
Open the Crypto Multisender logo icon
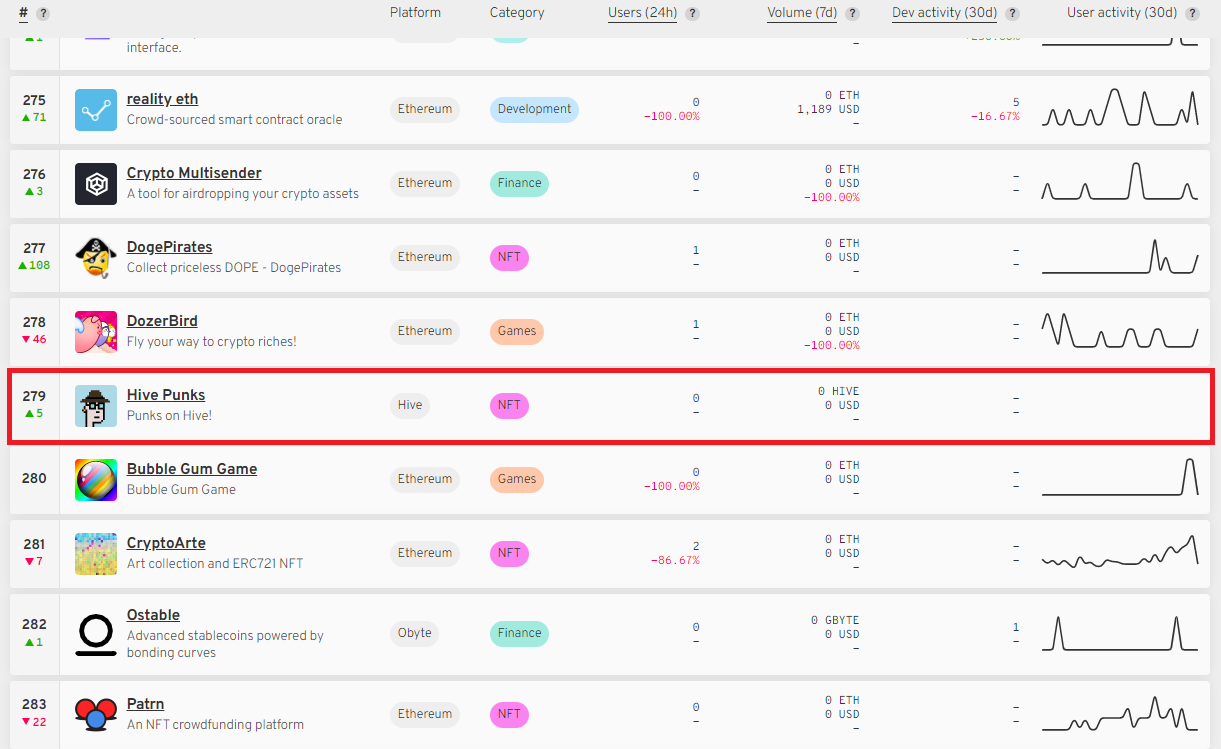(x=96, y=184)
